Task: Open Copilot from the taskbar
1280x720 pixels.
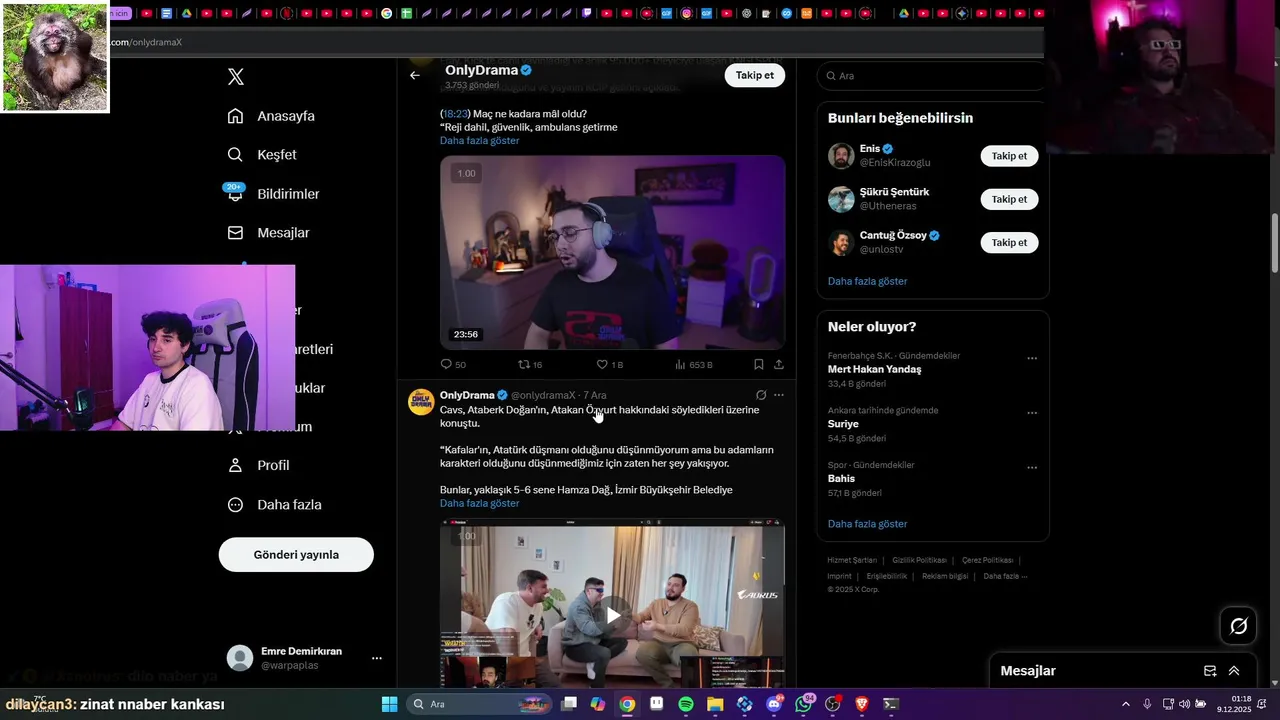Action: [x=598, y=704]
